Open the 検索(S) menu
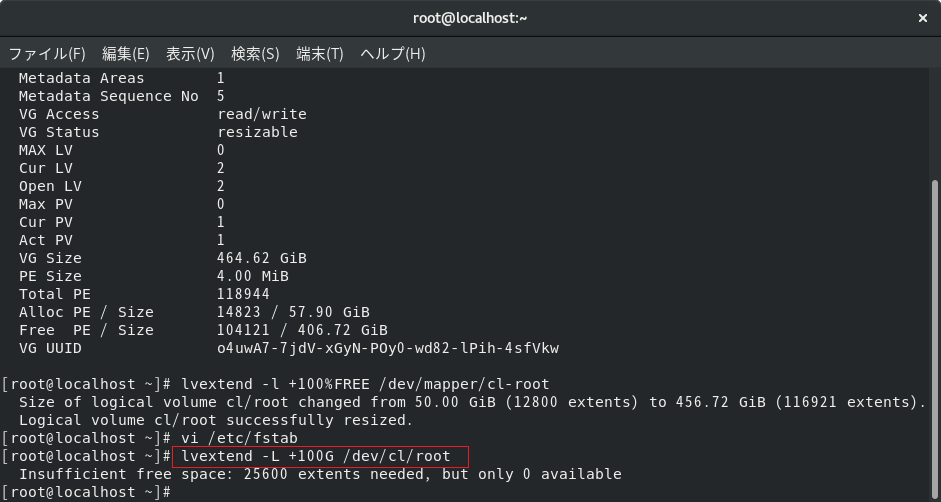 tap(255, 54)
